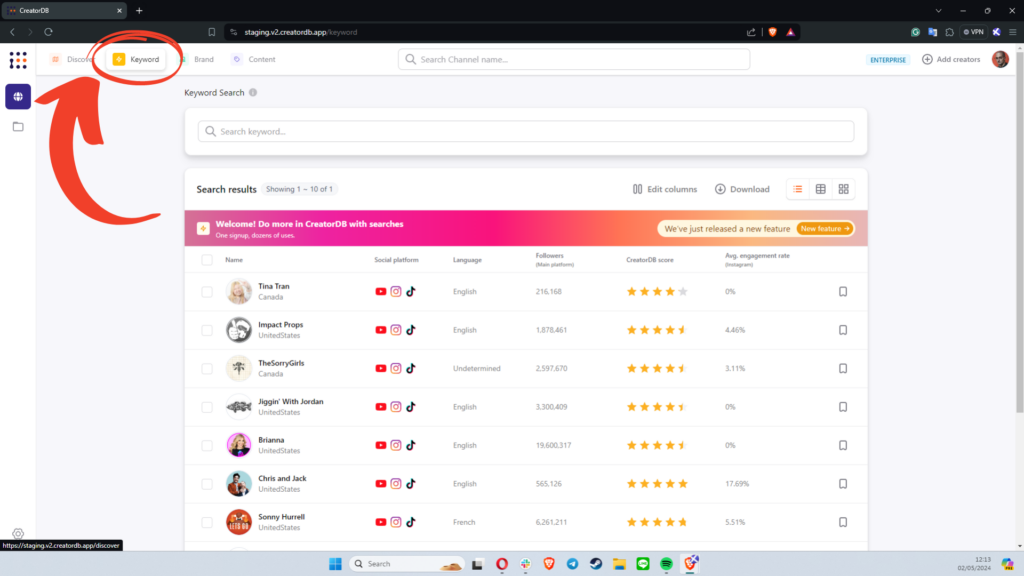Open Telegram from the taskbar
Screen dimensions: 1024x576
coord(572,564)
